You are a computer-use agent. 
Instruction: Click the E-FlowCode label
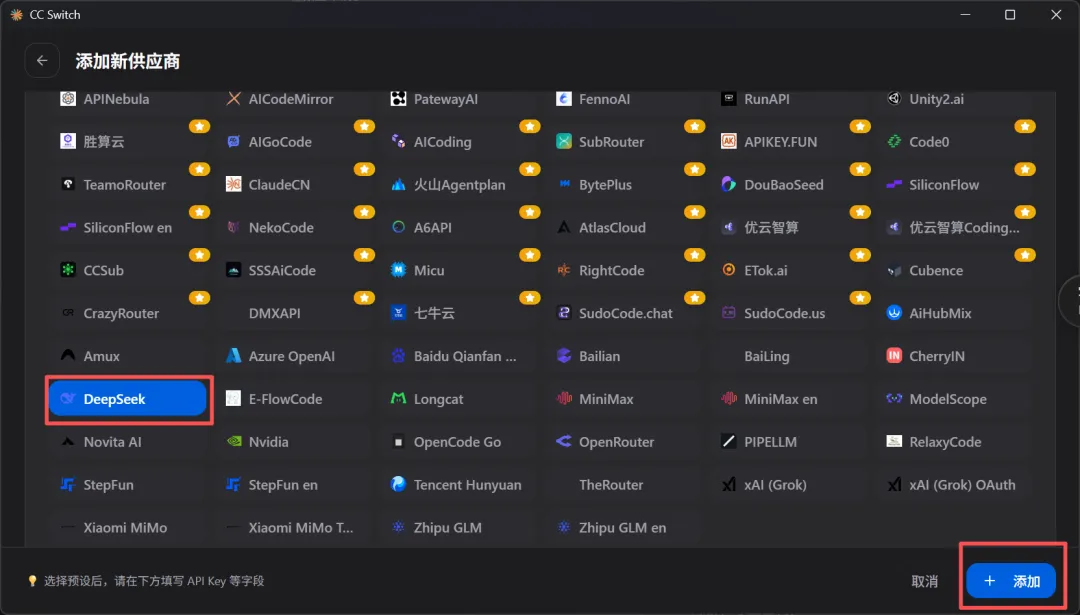pos(285,399)
